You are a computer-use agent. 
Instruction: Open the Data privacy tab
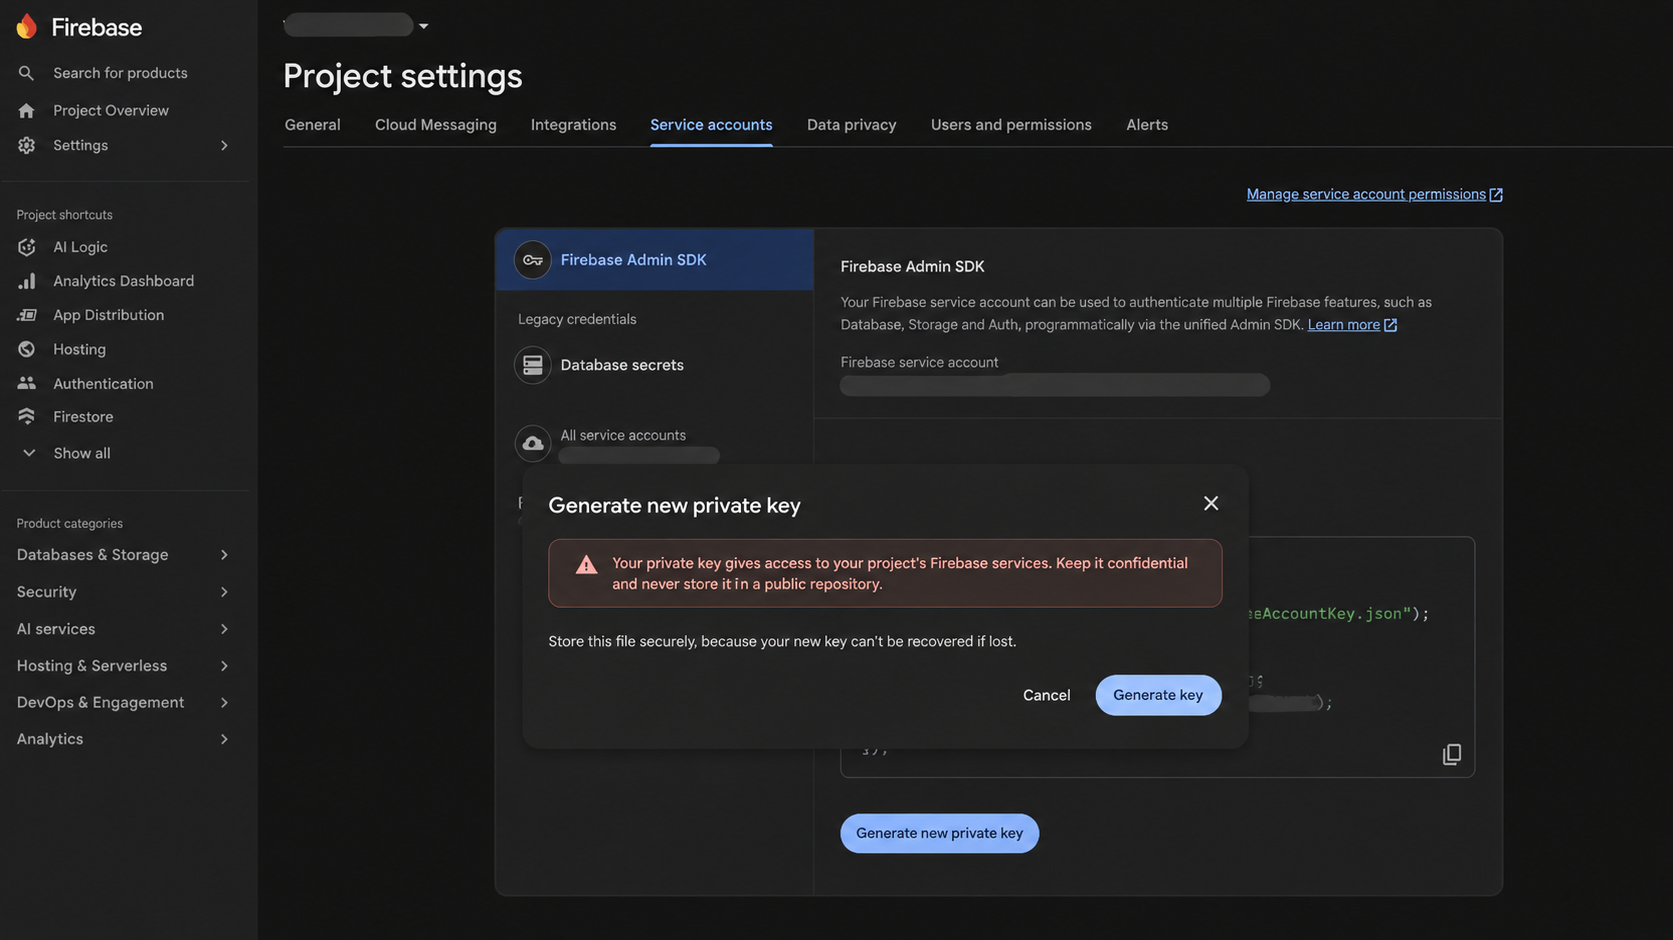851,125
